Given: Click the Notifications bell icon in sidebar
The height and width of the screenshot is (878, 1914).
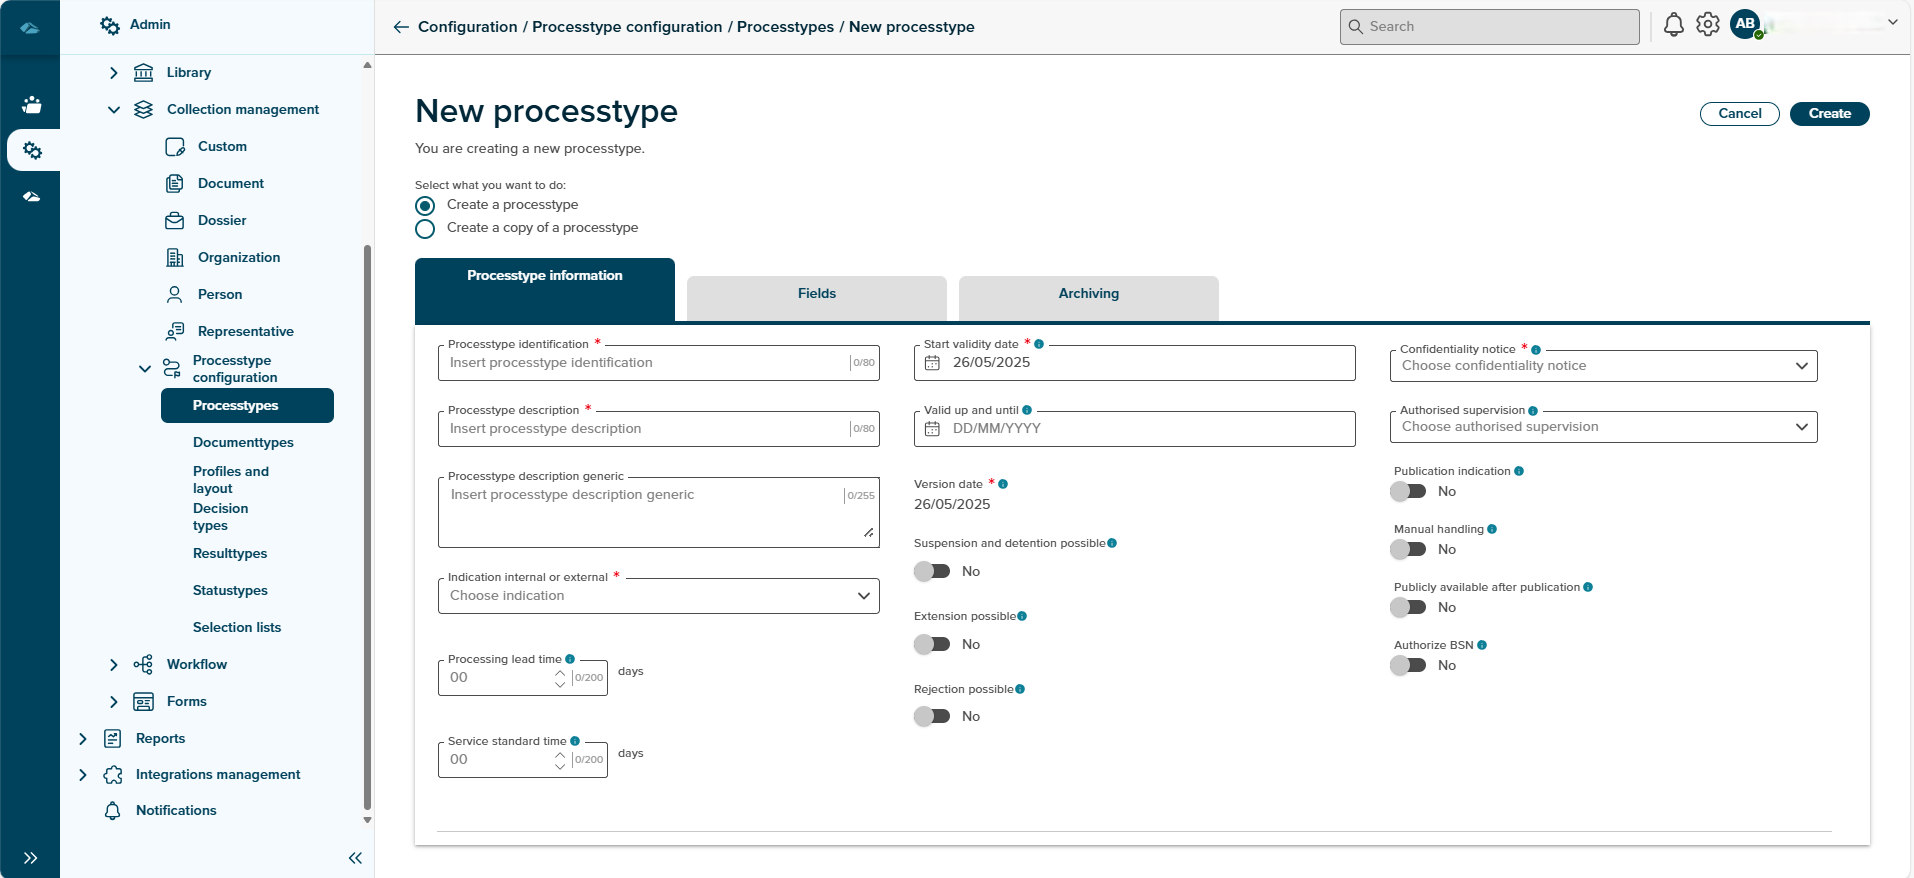Looking at the screenshot, I should coord(113,810).
